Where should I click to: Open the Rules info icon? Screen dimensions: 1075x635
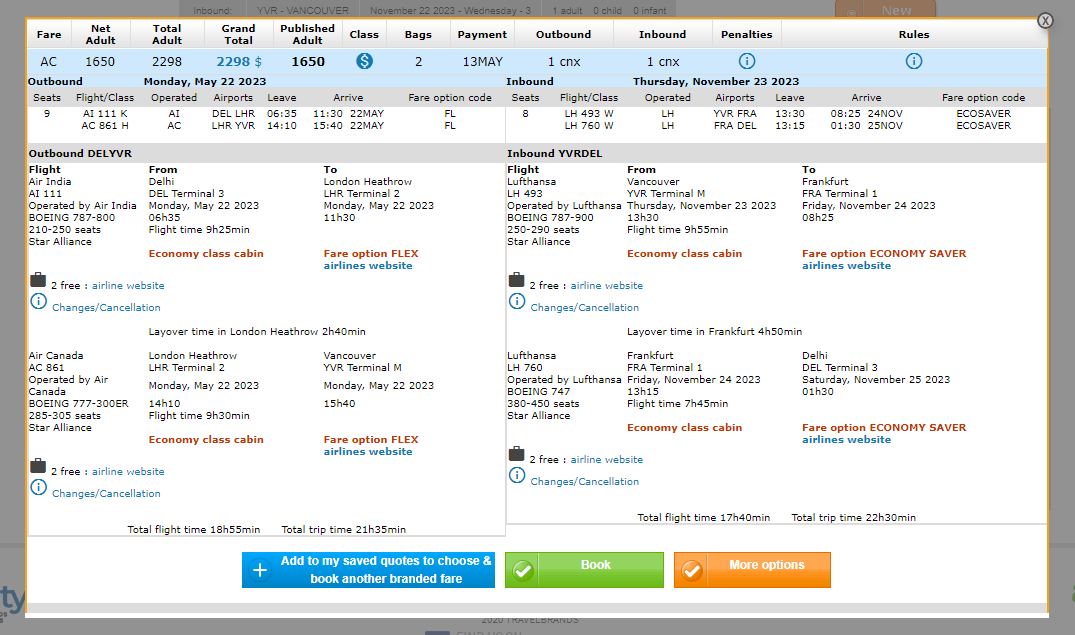913,62
